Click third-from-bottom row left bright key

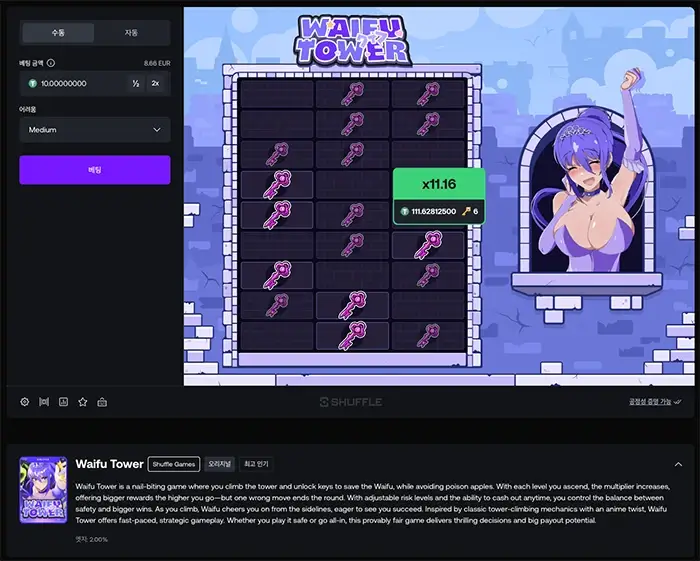(x=277, y=275)
